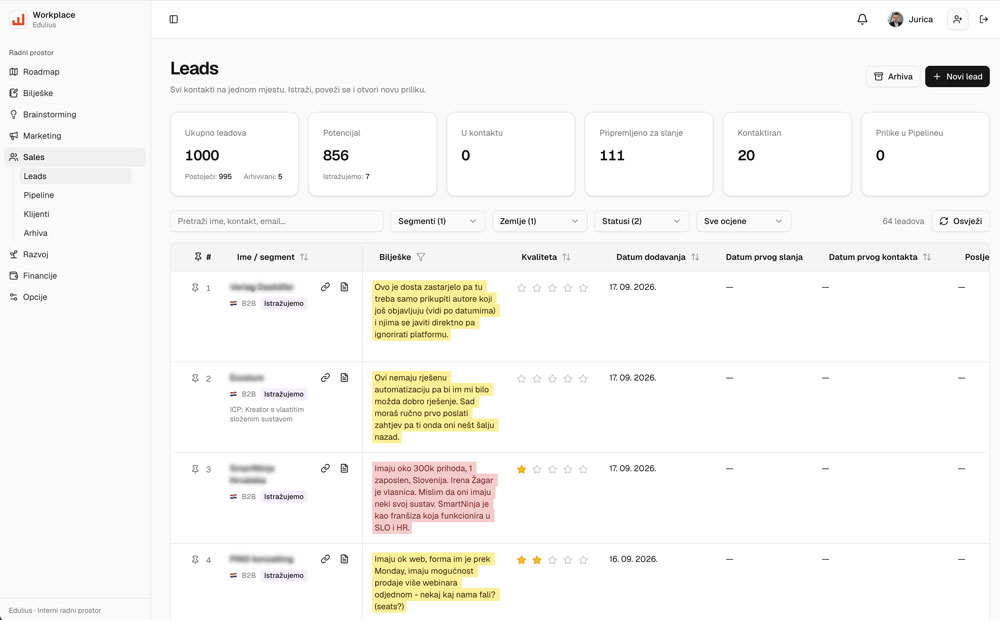Click the yellow note in row 2
The width and height of the screenshot is (1000, 620).
[x=434, y=407]
